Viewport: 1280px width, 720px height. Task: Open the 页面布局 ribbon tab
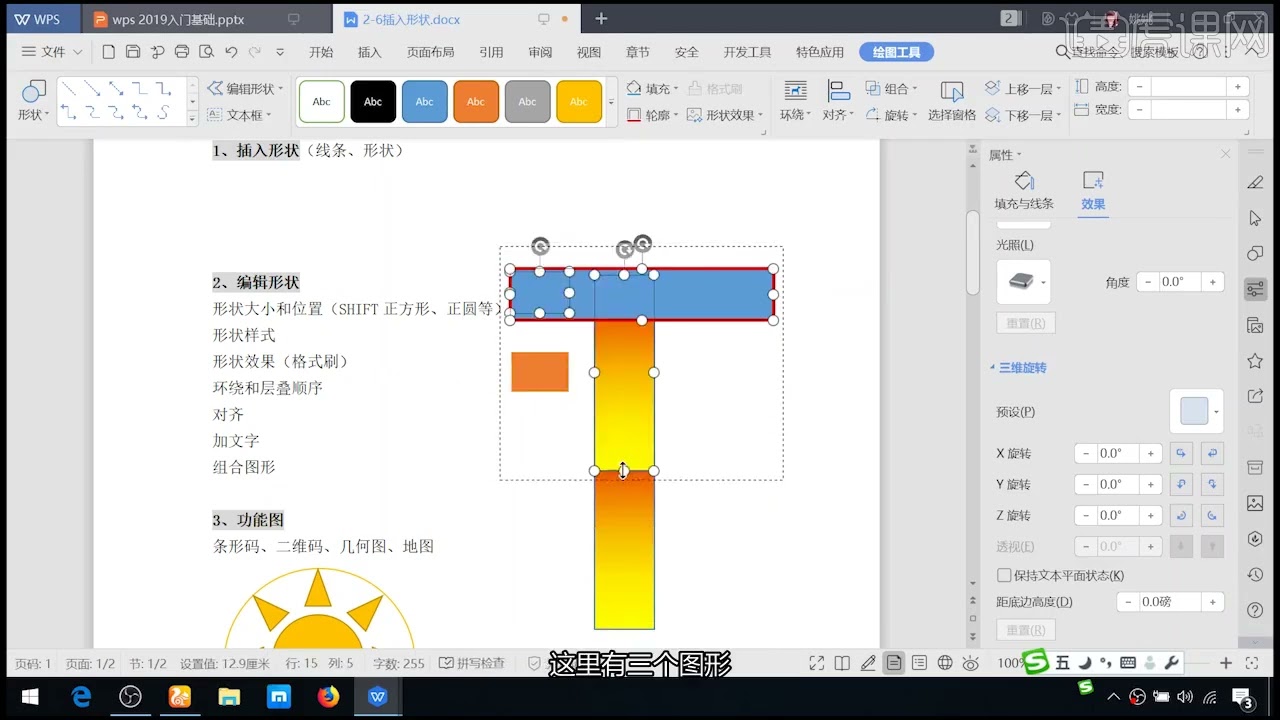430,52
